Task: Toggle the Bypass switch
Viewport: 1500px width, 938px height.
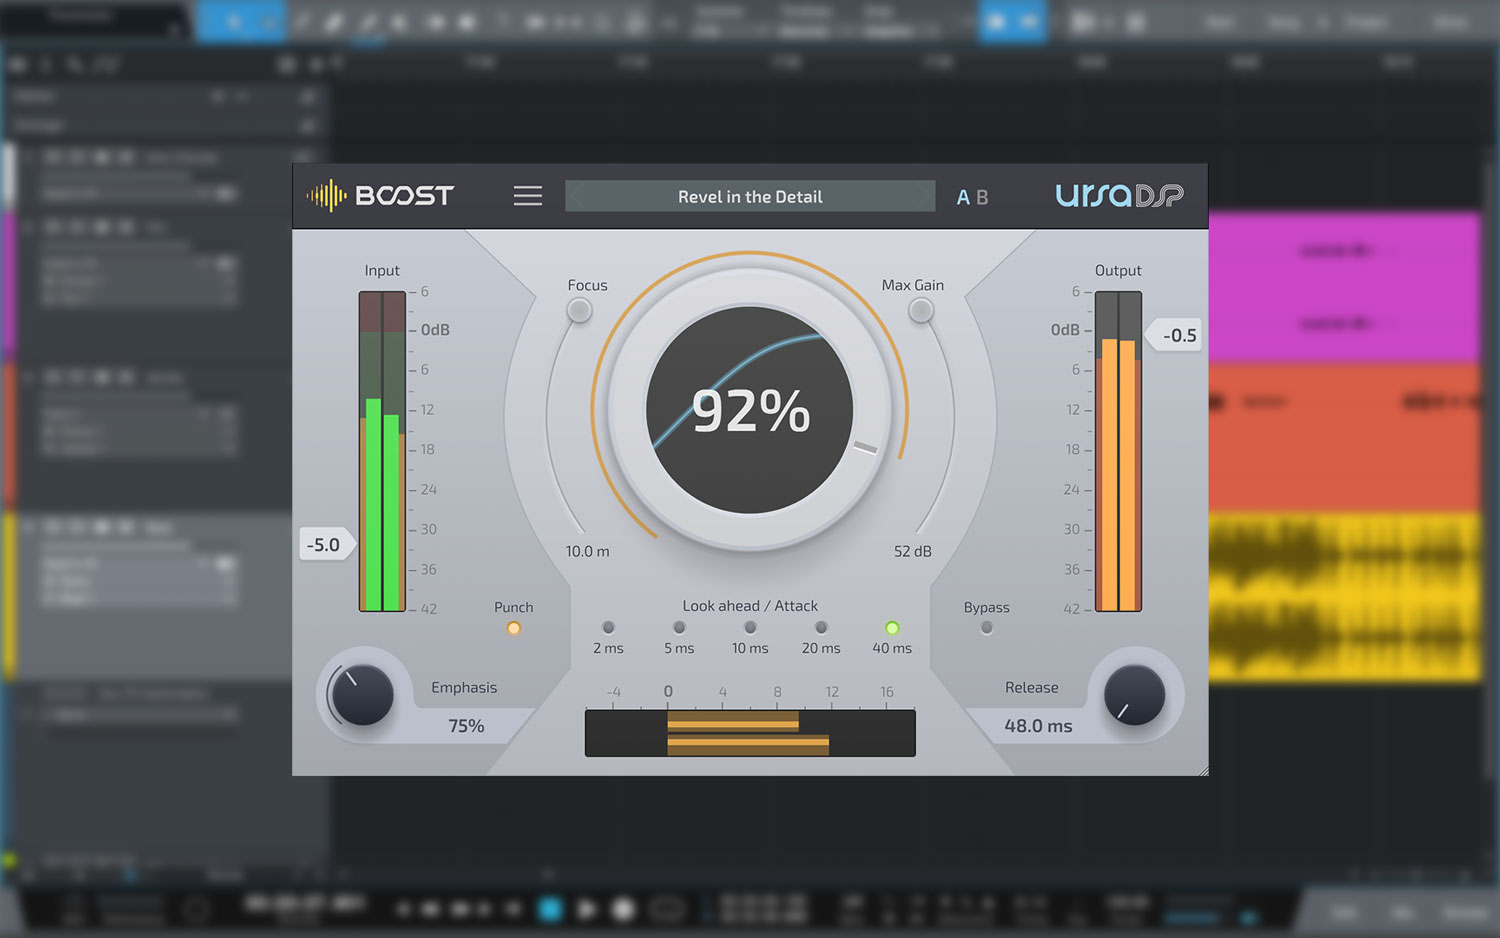Action: coord(987,628)
